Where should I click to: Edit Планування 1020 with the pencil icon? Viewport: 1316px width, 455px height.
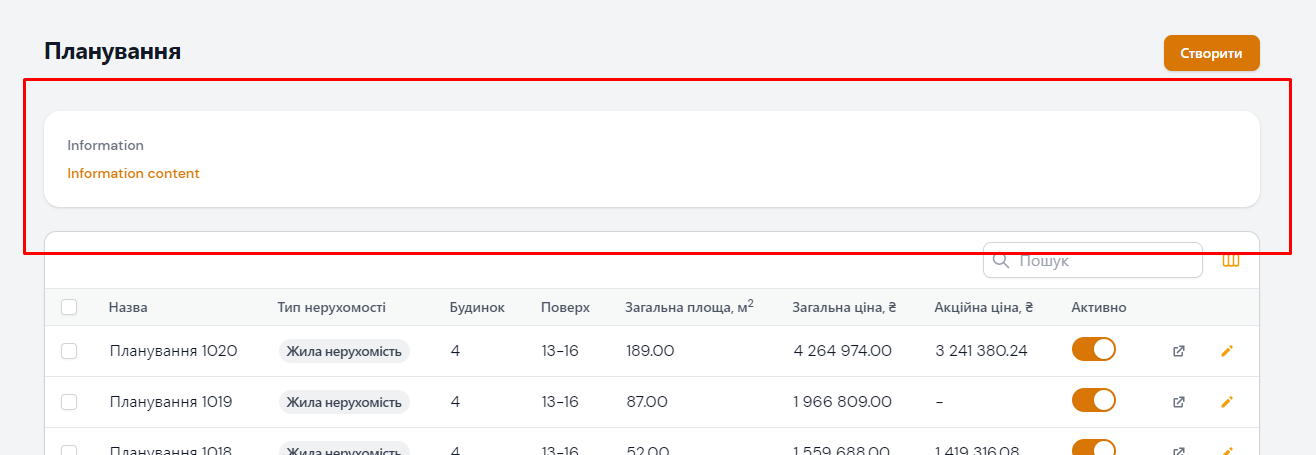pos(1227,351)
